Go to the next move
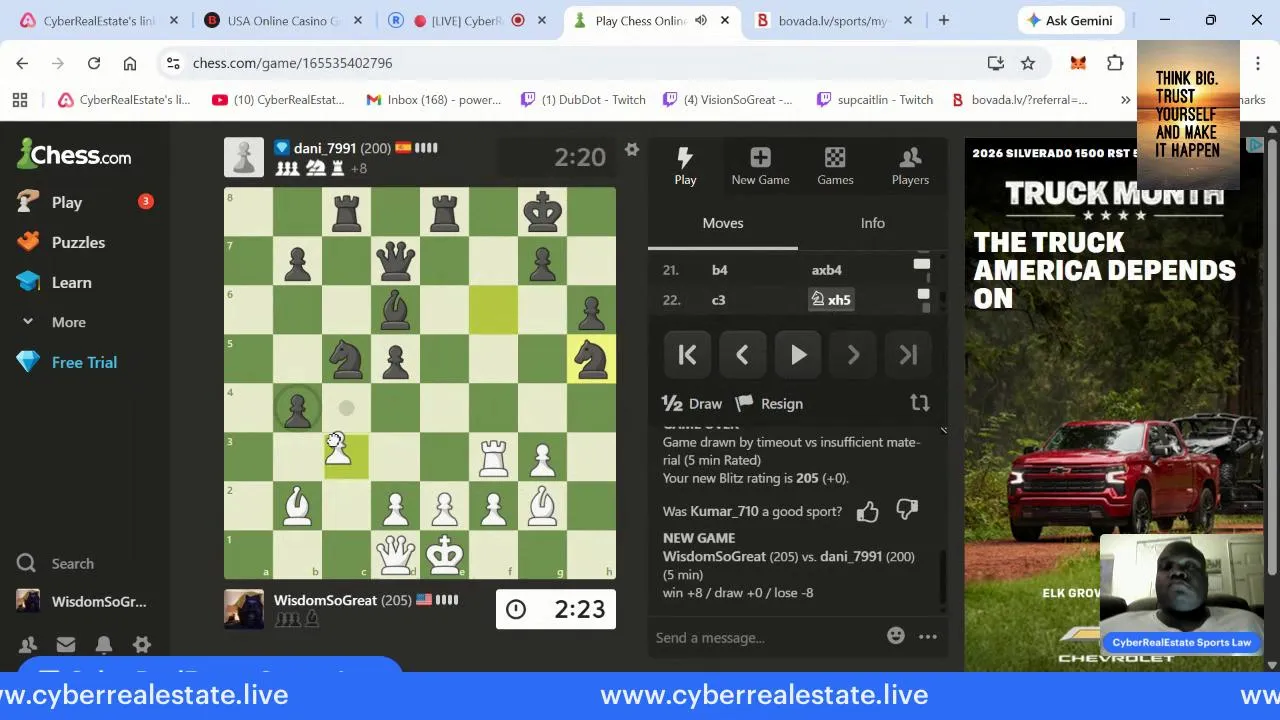1280x720 pixels. 853,355
